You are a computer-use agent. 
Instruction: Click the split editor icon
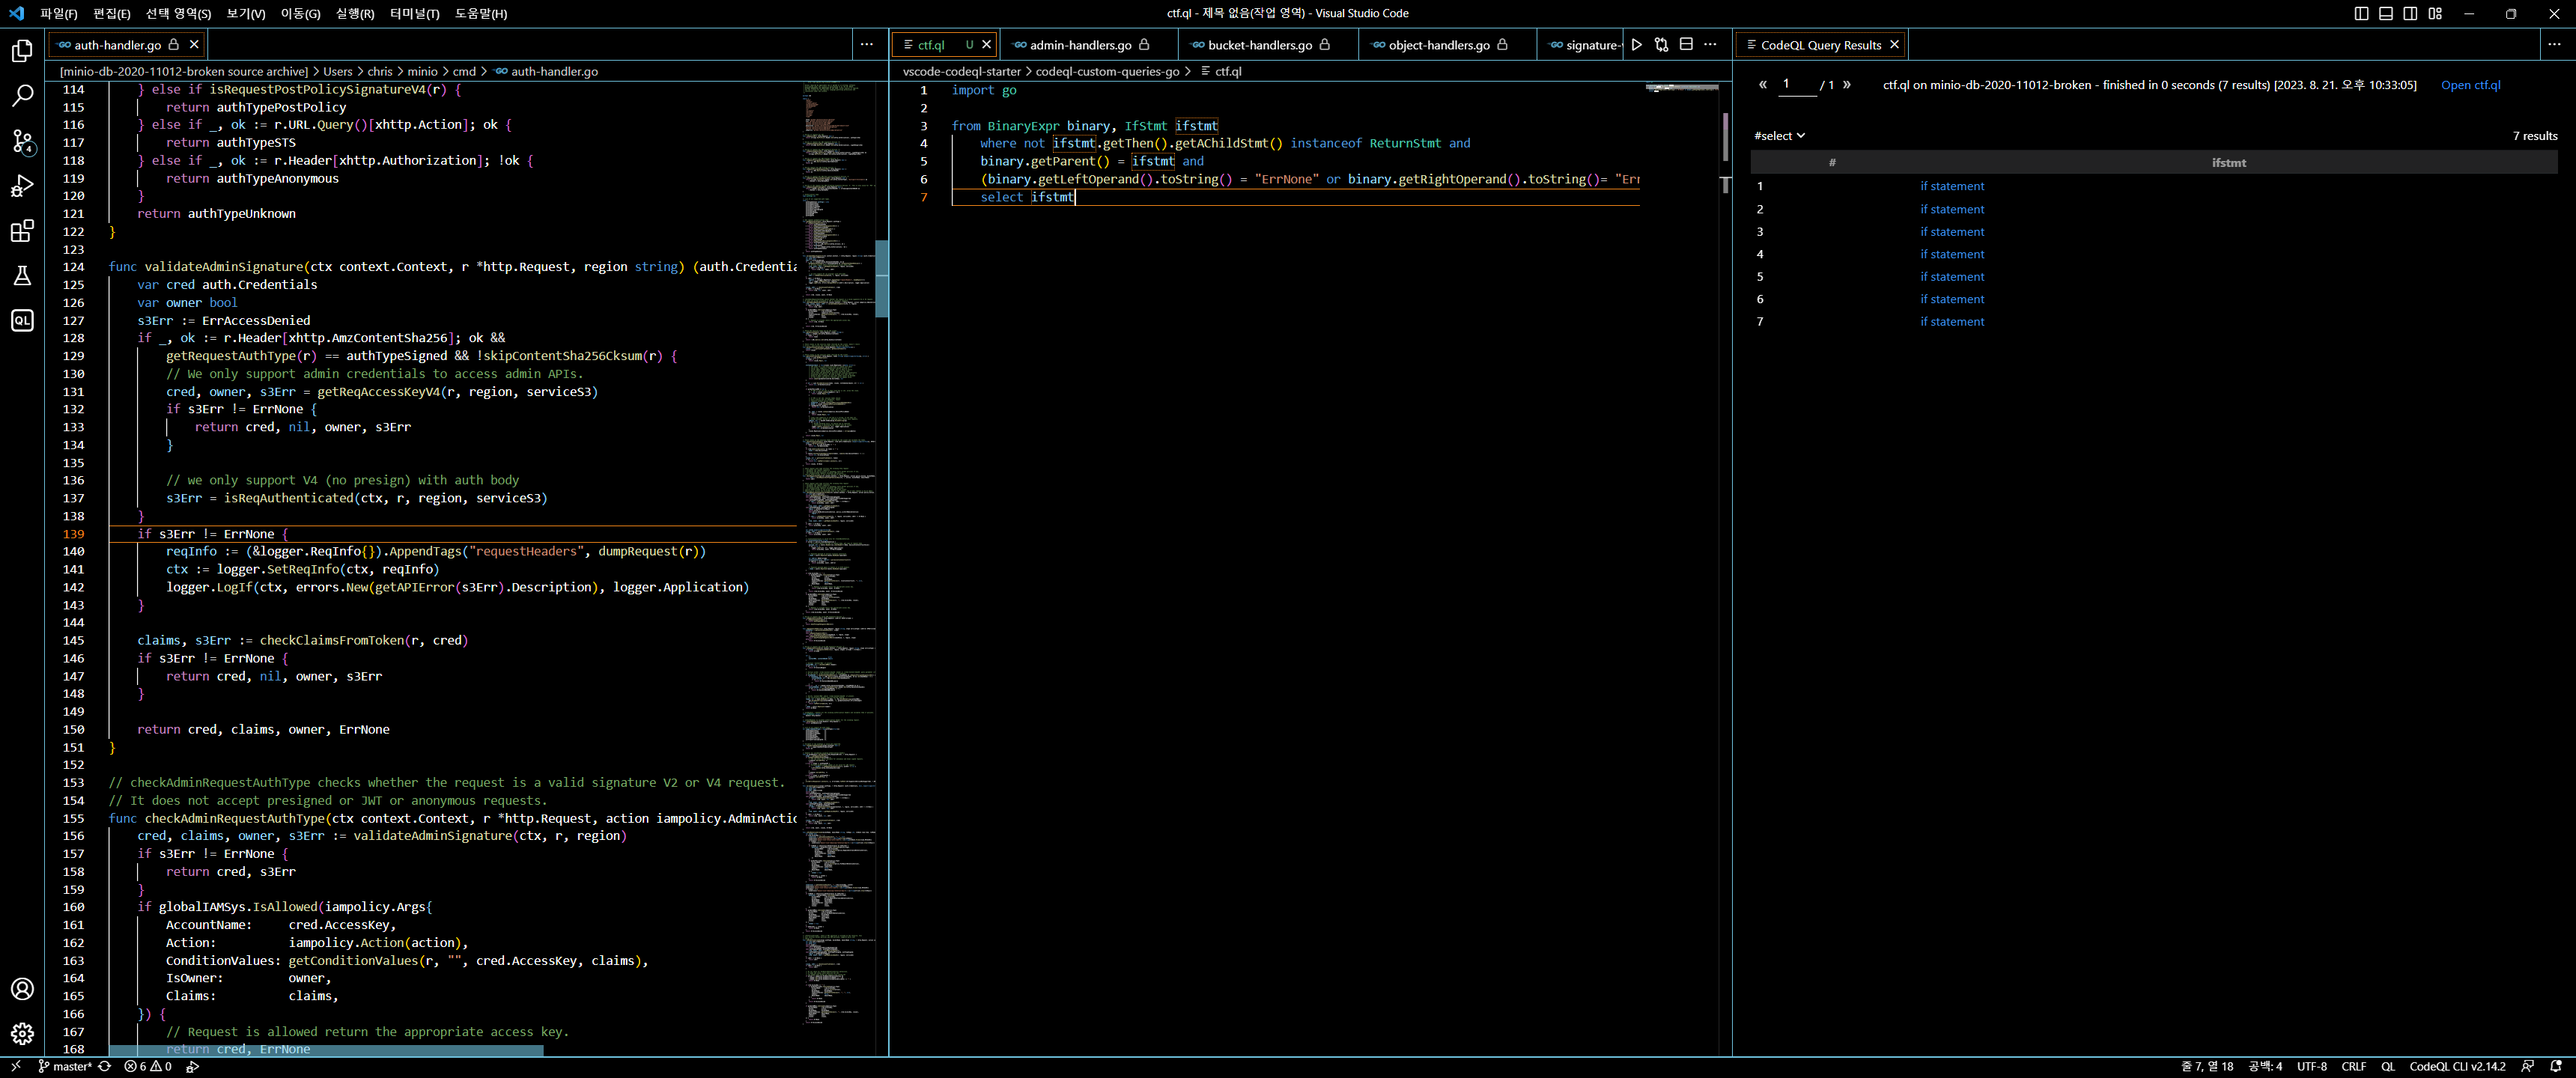pos(1686,44)
